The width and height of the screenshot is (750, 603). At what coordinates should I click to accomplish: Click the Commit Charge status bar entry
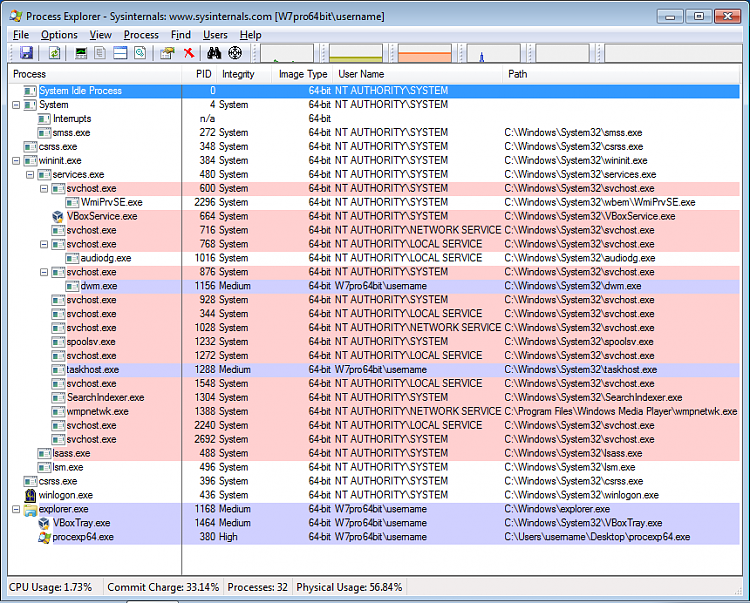coord(163,587)
